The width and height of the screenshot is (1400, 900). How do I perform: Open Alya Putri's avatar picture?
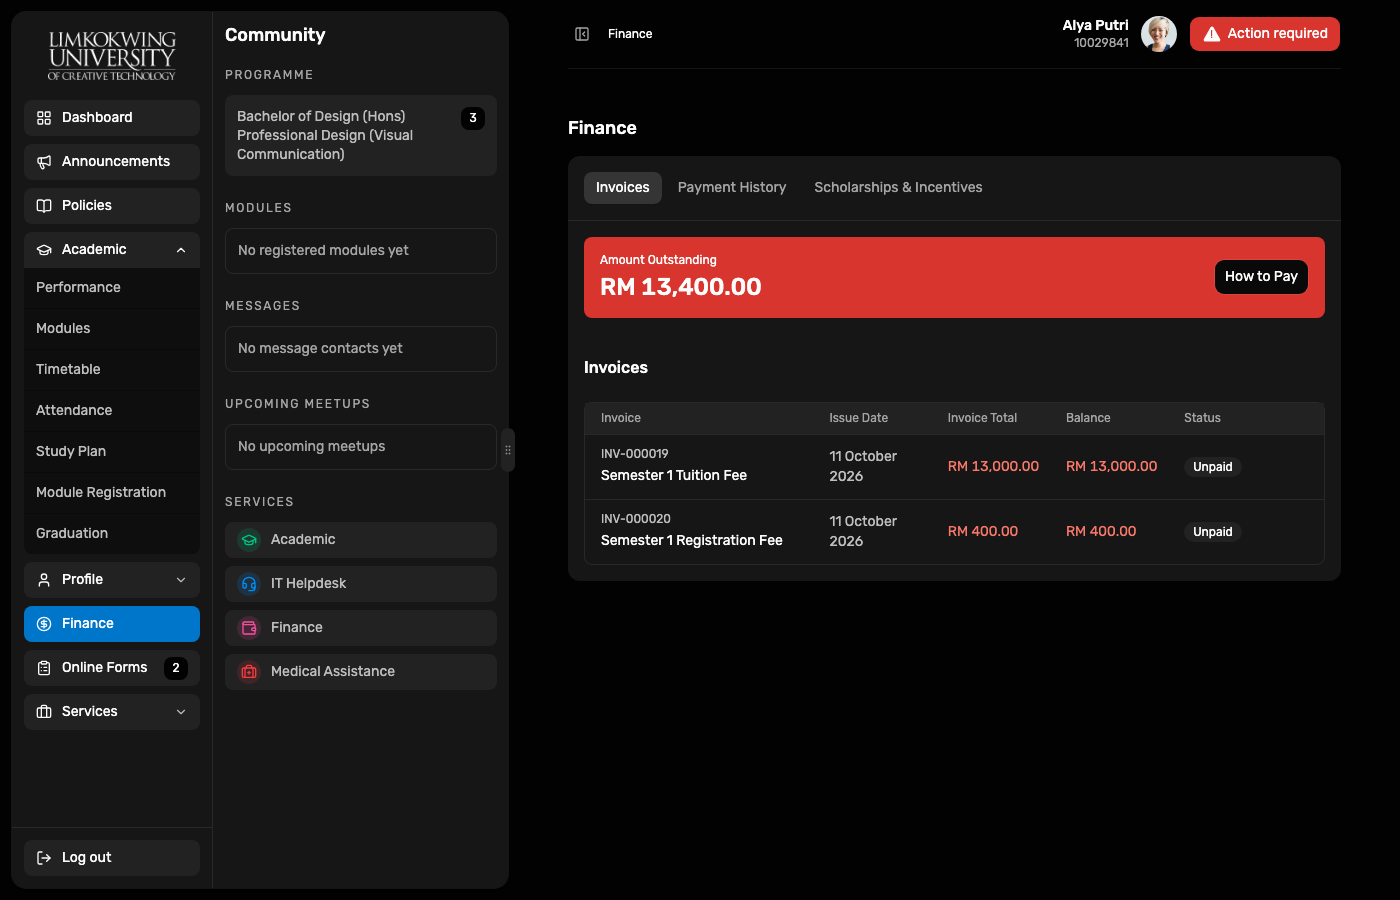pyautogui.click(x=1159, y=34)
